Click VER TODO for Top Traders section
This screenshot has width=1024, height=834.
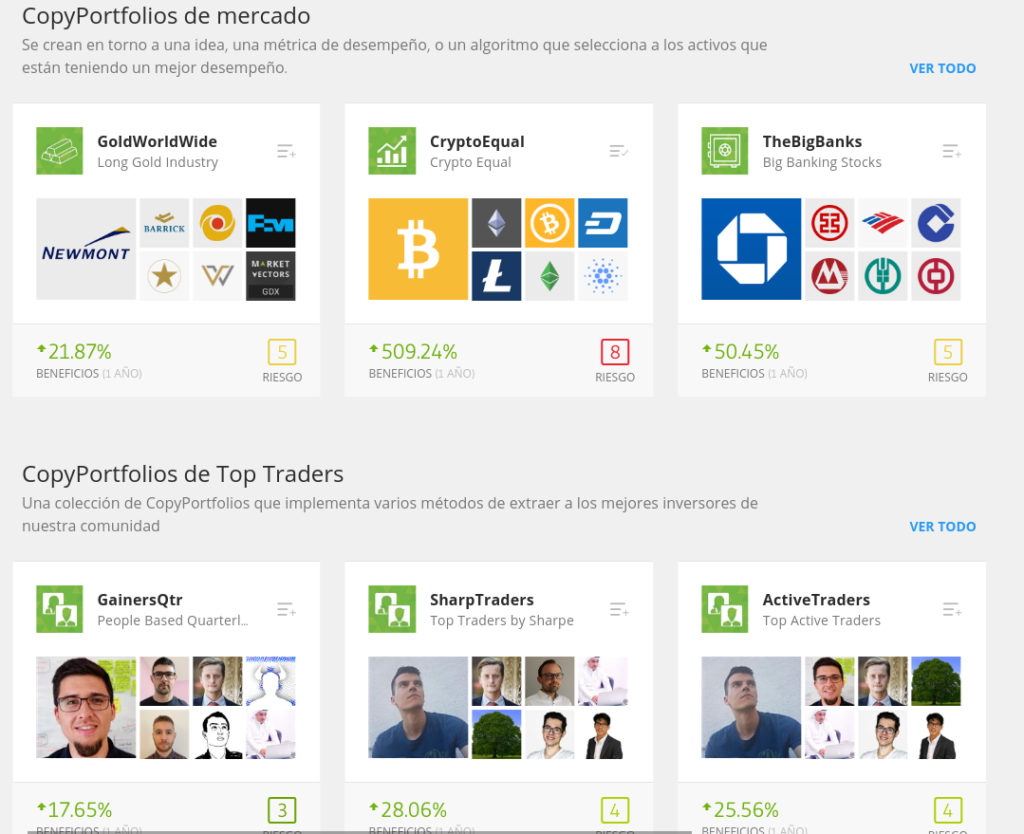942,526
